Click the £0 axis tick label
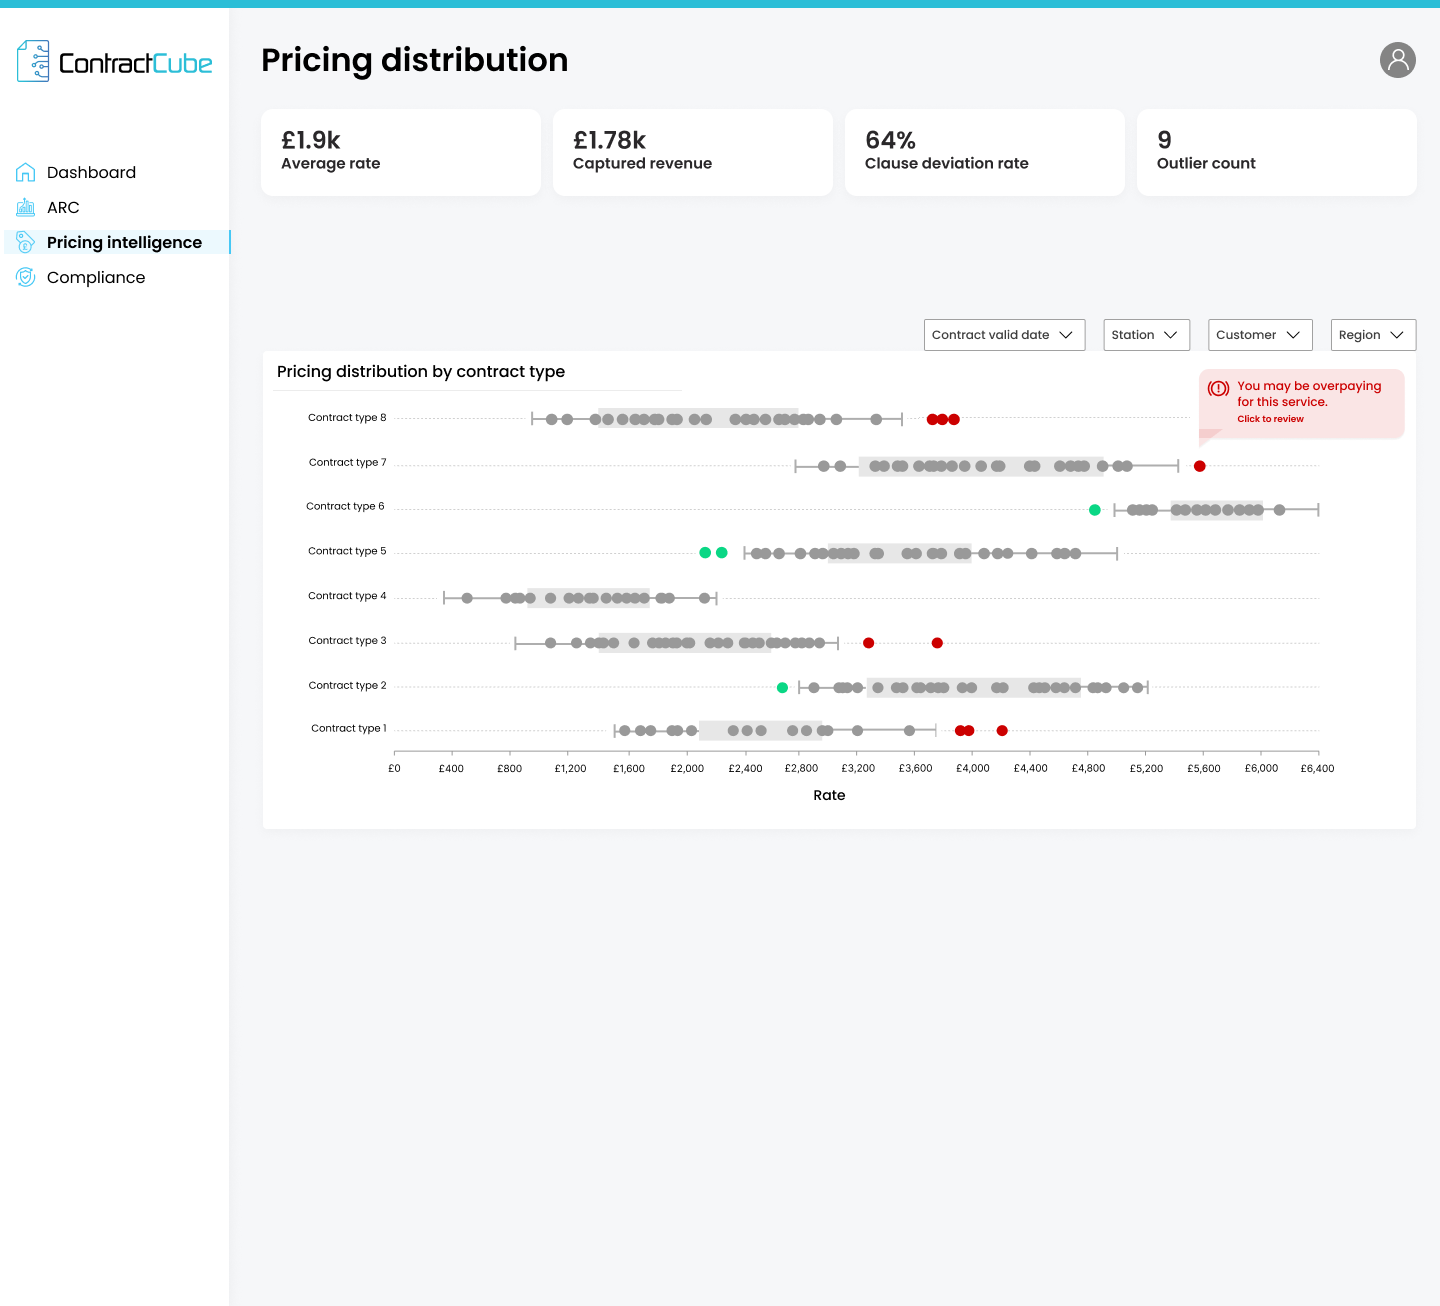1440x1306 pixels. [x=394, y=768]
